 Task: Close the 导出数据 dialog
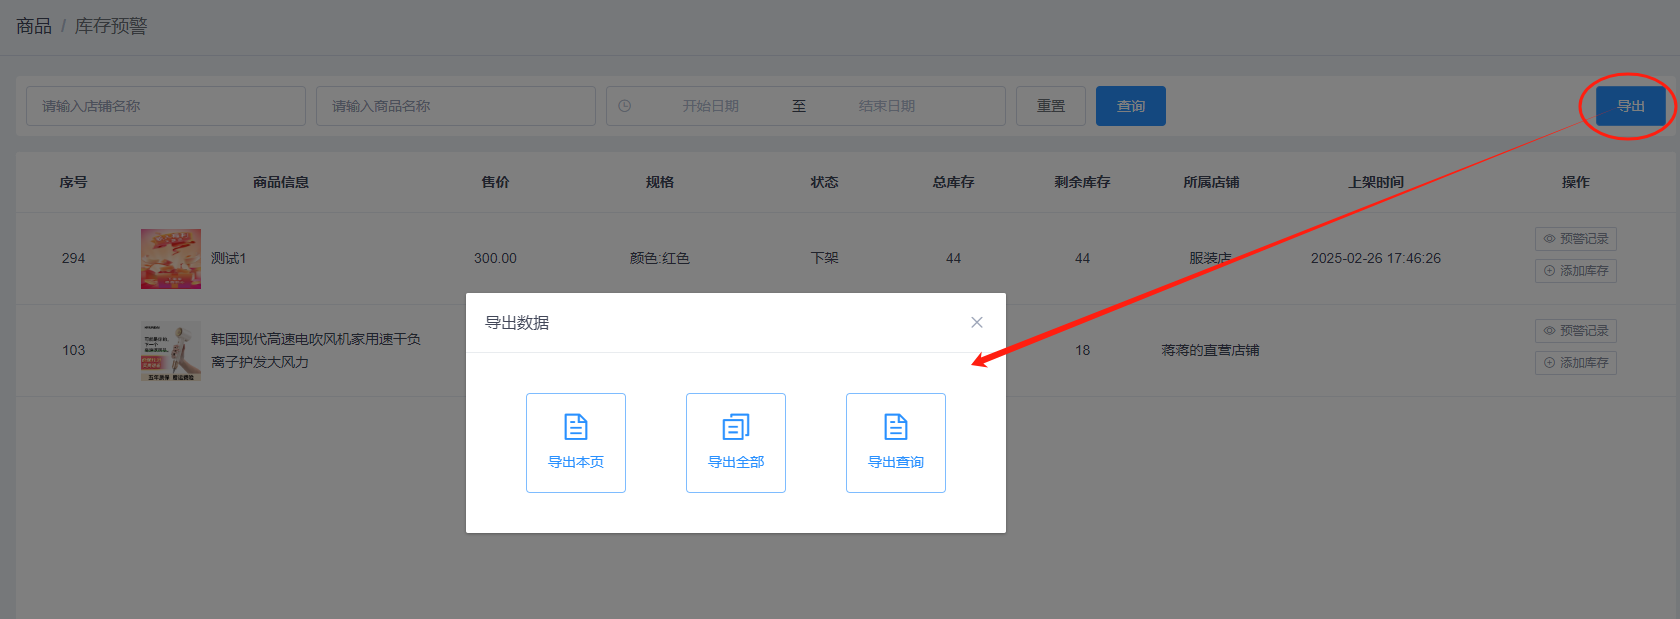click(x=977, y=322)
